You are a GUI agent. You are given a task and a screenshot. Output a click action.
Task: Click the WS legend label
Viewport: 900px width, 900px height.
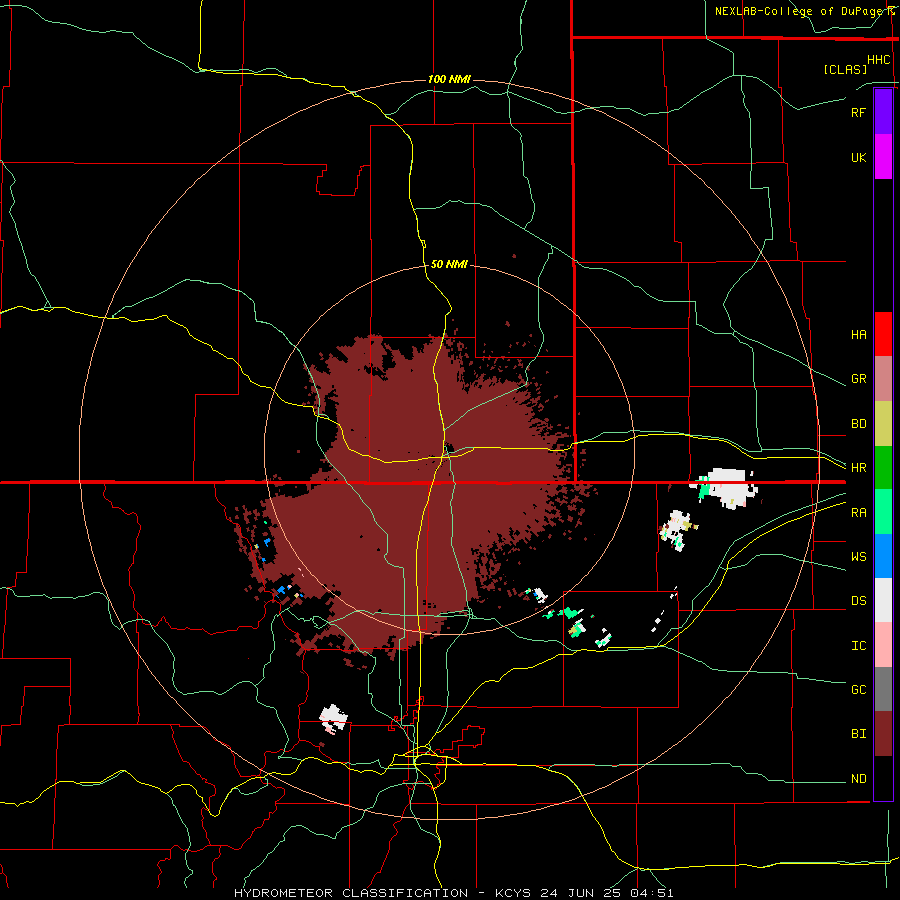[858, 556]
